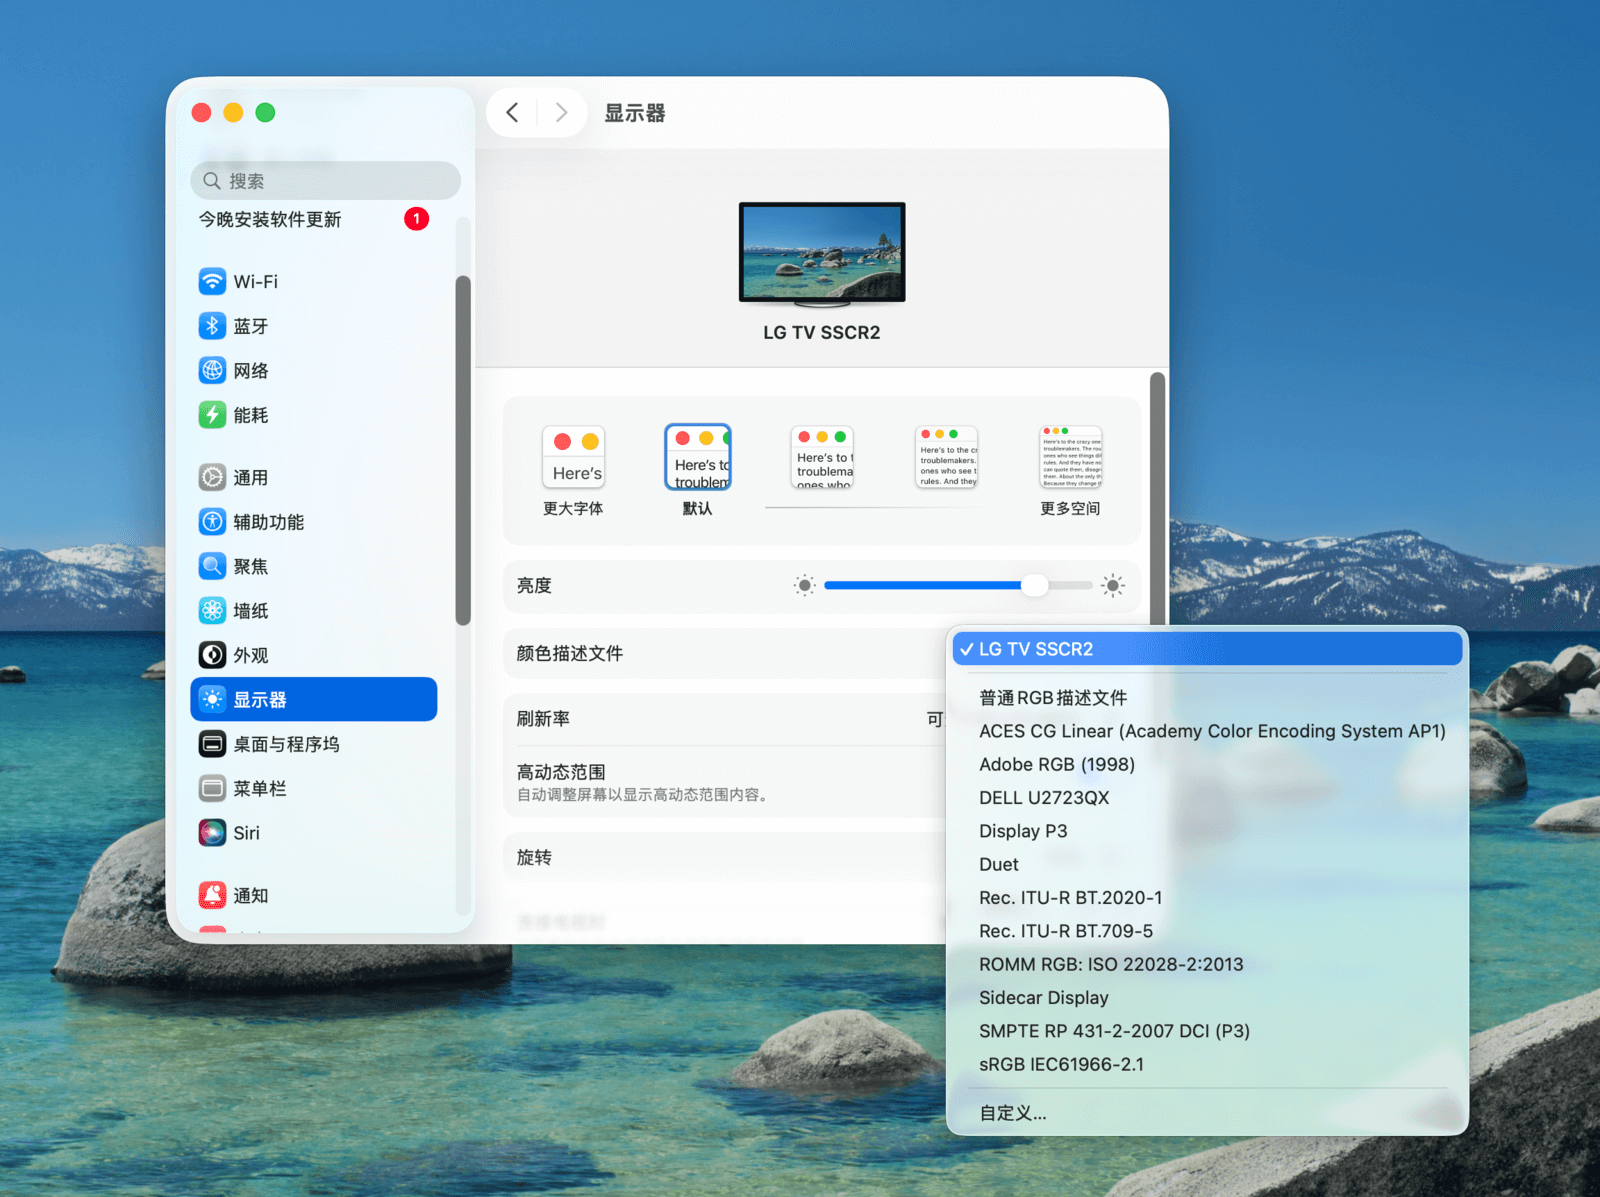Go back with the left chevron button
This screenshot has width=1600, height=1197.
pos(513,113)
